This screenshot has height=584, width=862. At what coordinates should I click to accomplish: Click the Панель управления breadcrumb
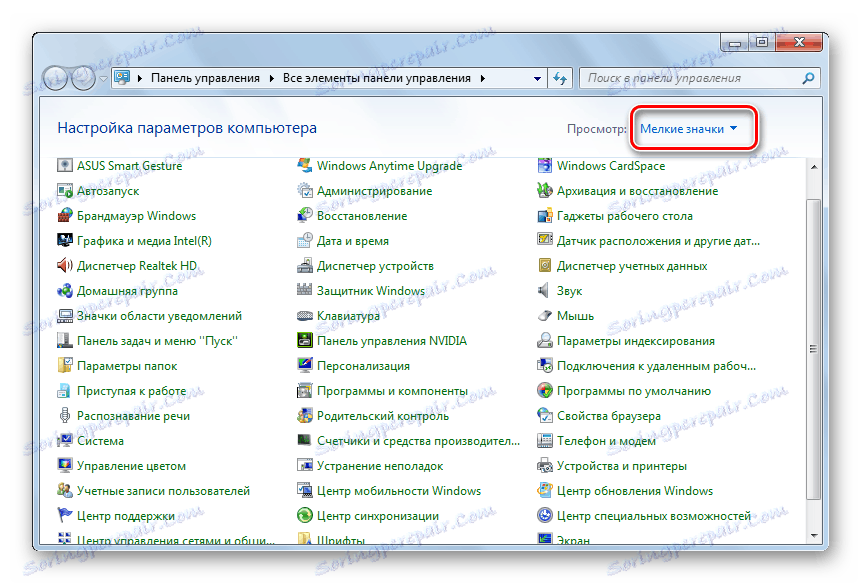(x=205, y=78)
